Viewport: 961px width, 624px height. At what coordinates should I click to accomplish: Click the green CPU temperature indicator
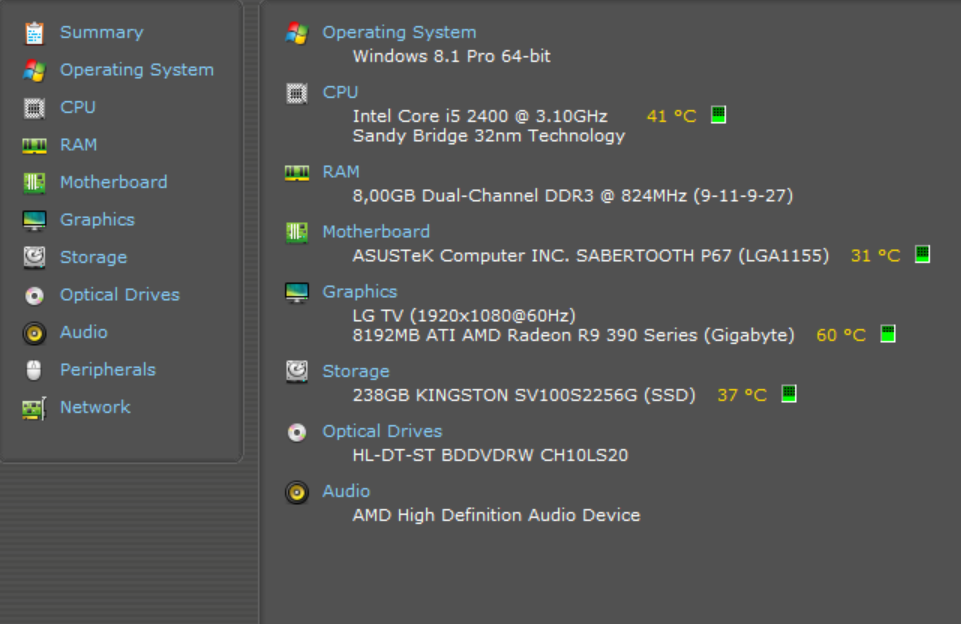[718, 115]
